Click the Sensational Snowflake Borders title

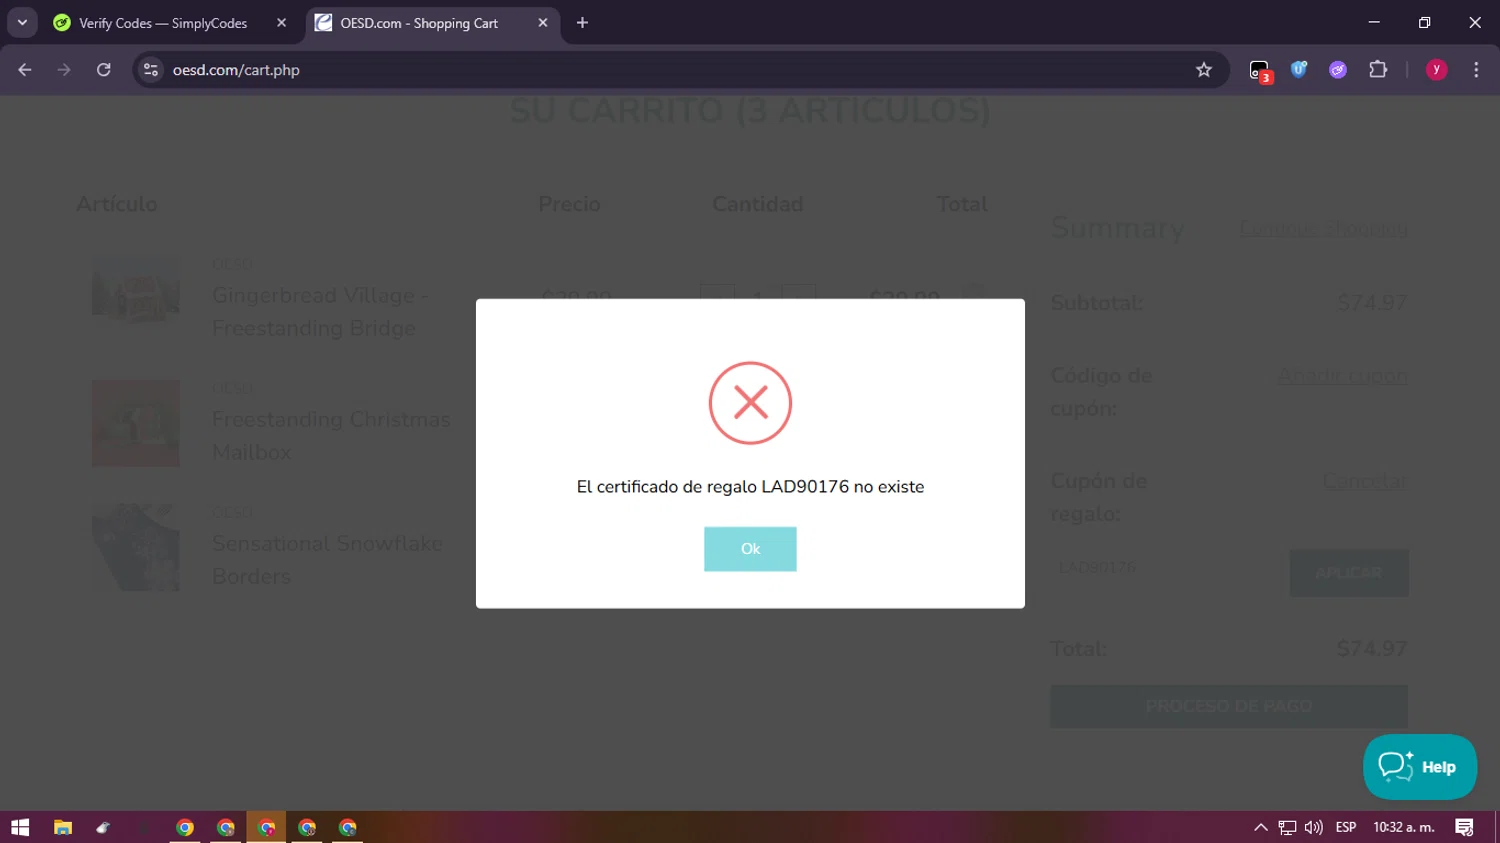pos(327,560)
